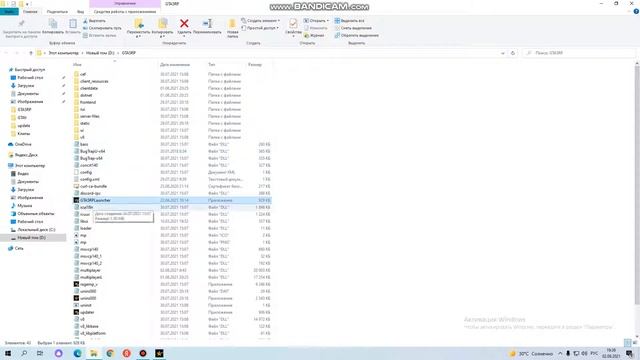Viewport: 640px width, 360px height.
Task: Click History (Журнал) in the ribbon
Action: 314,36
